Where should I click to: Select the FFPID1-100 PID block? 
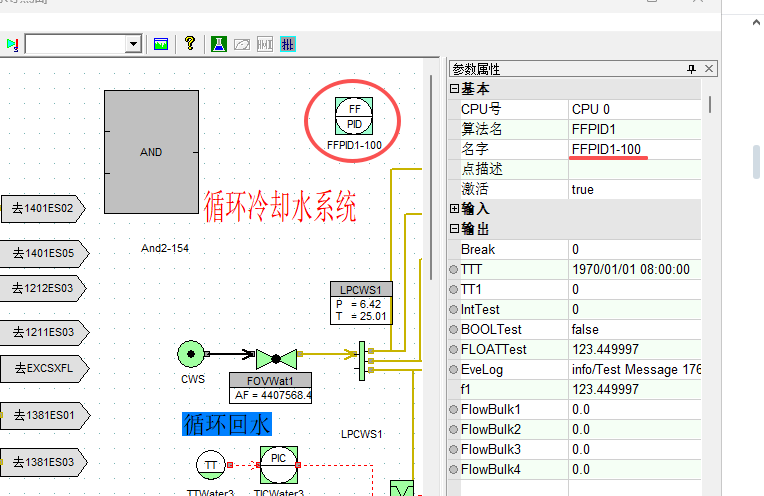point(353,117)
